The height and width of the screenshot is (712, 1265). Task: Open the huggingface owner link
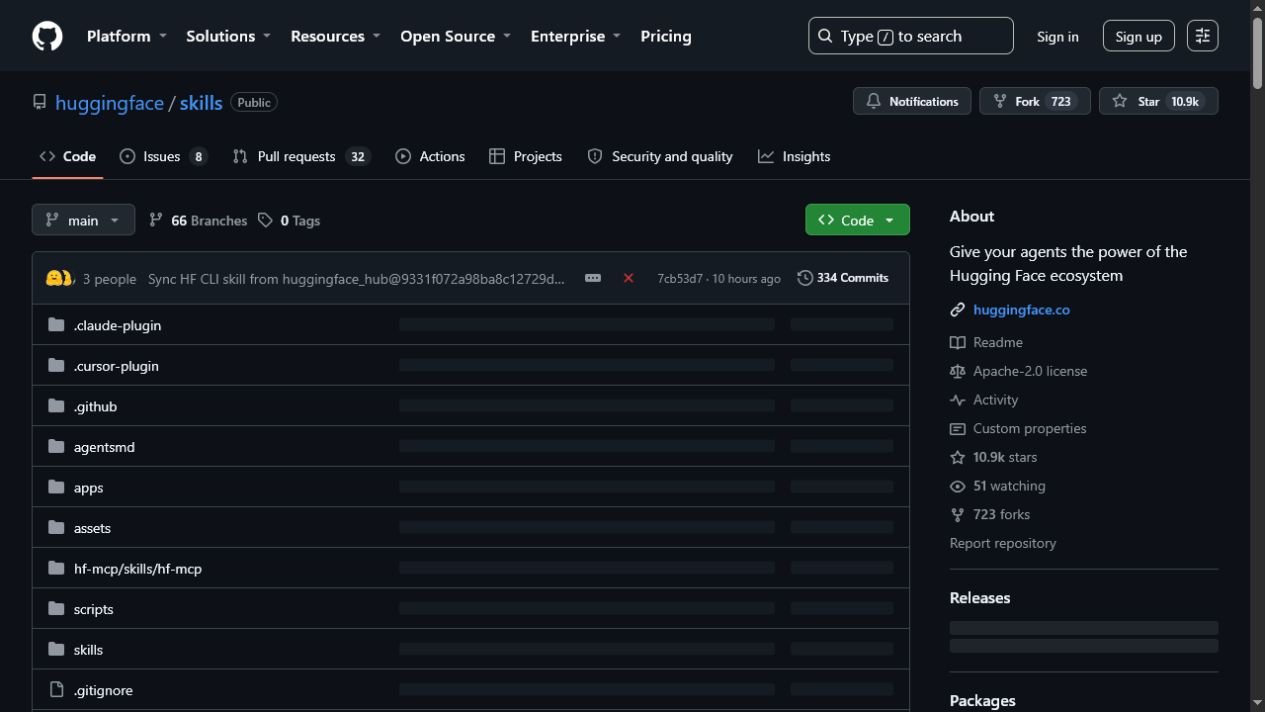tap(109, 102)
